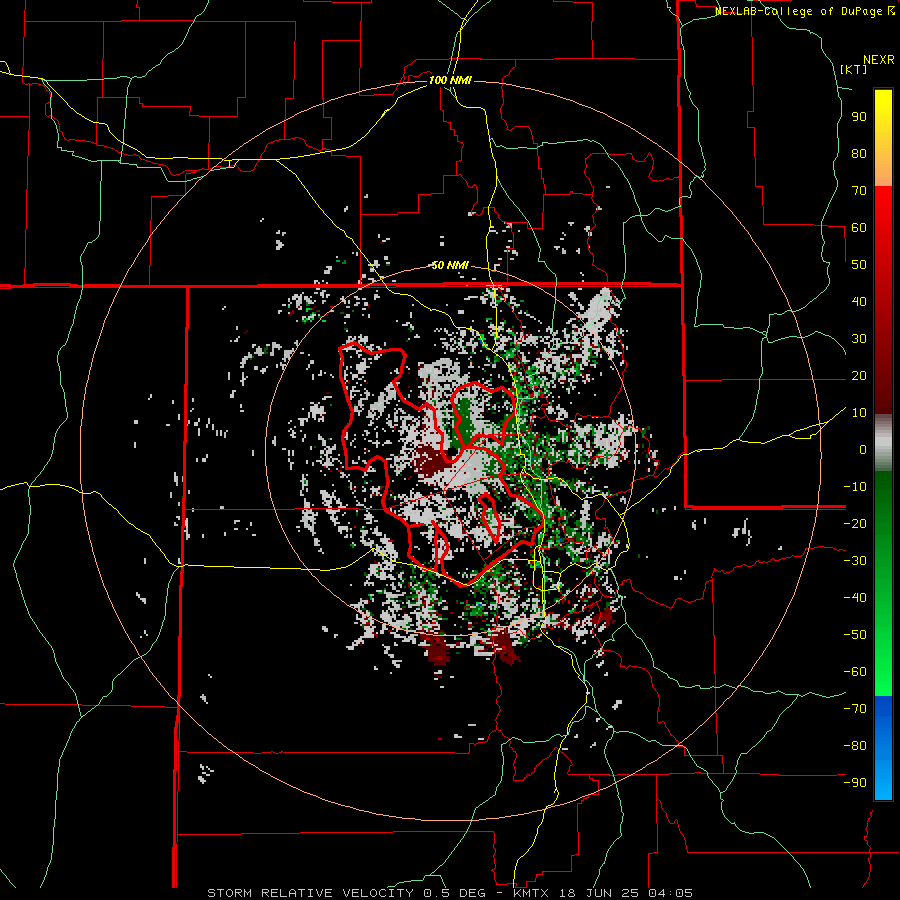Image resolution: width=900 pixels, height=900 pixels.
Task: Click the -80 value on velocity scale
Action: coord(855,746)
